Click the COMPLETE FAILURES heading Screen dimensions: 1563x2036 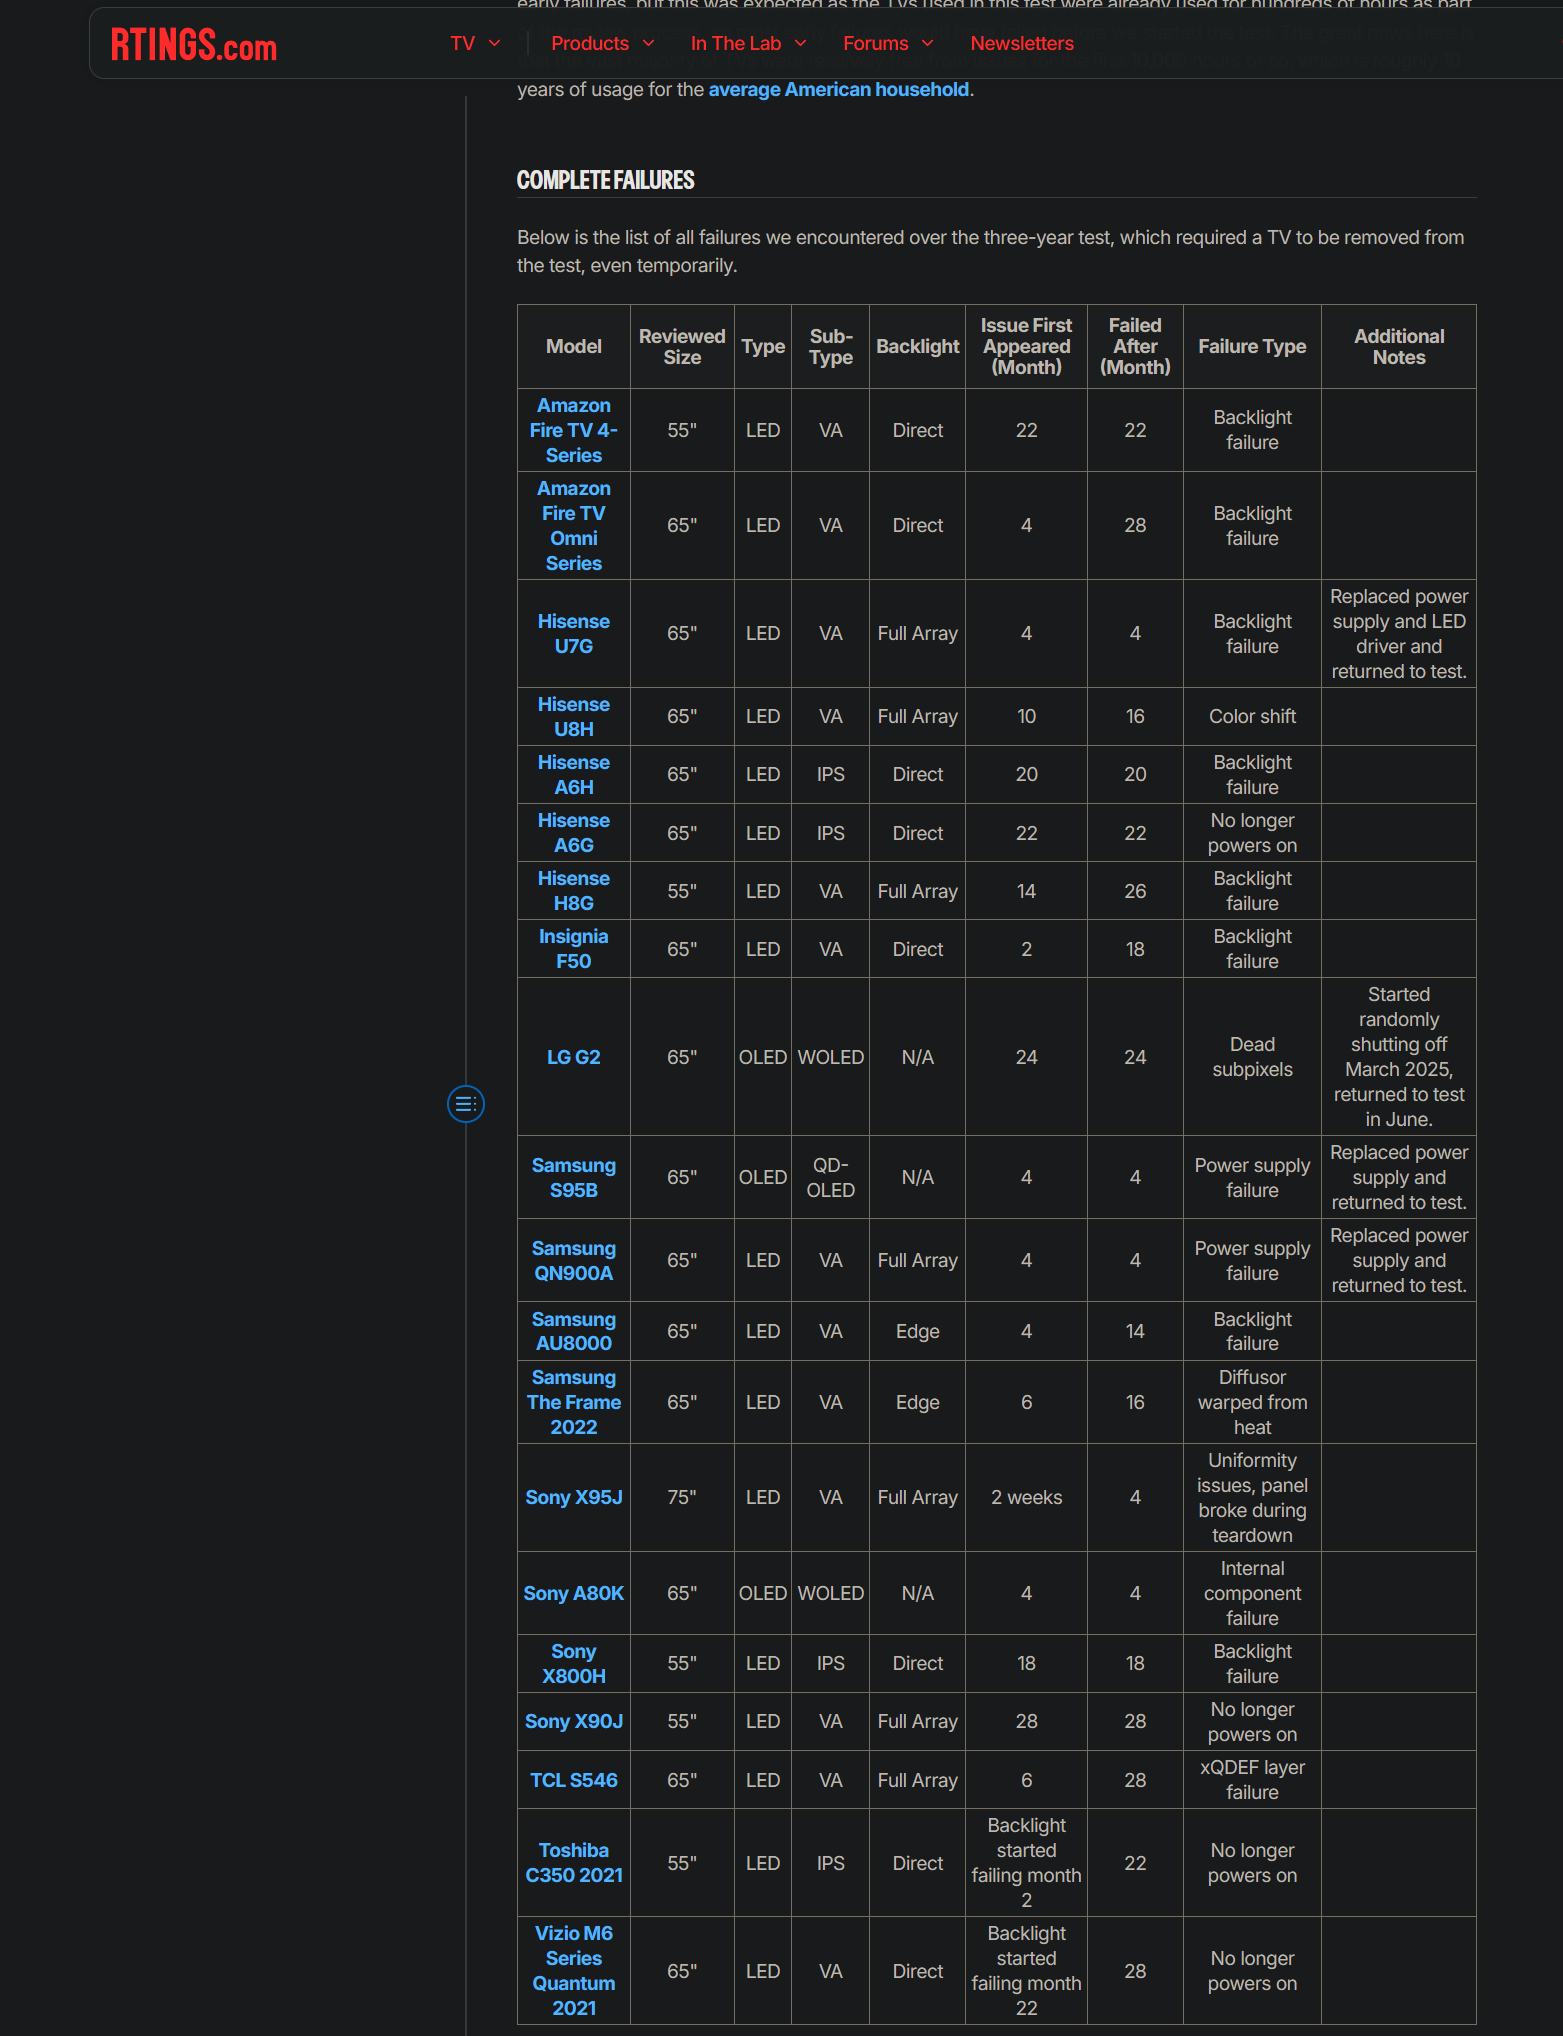click(606, 180)
